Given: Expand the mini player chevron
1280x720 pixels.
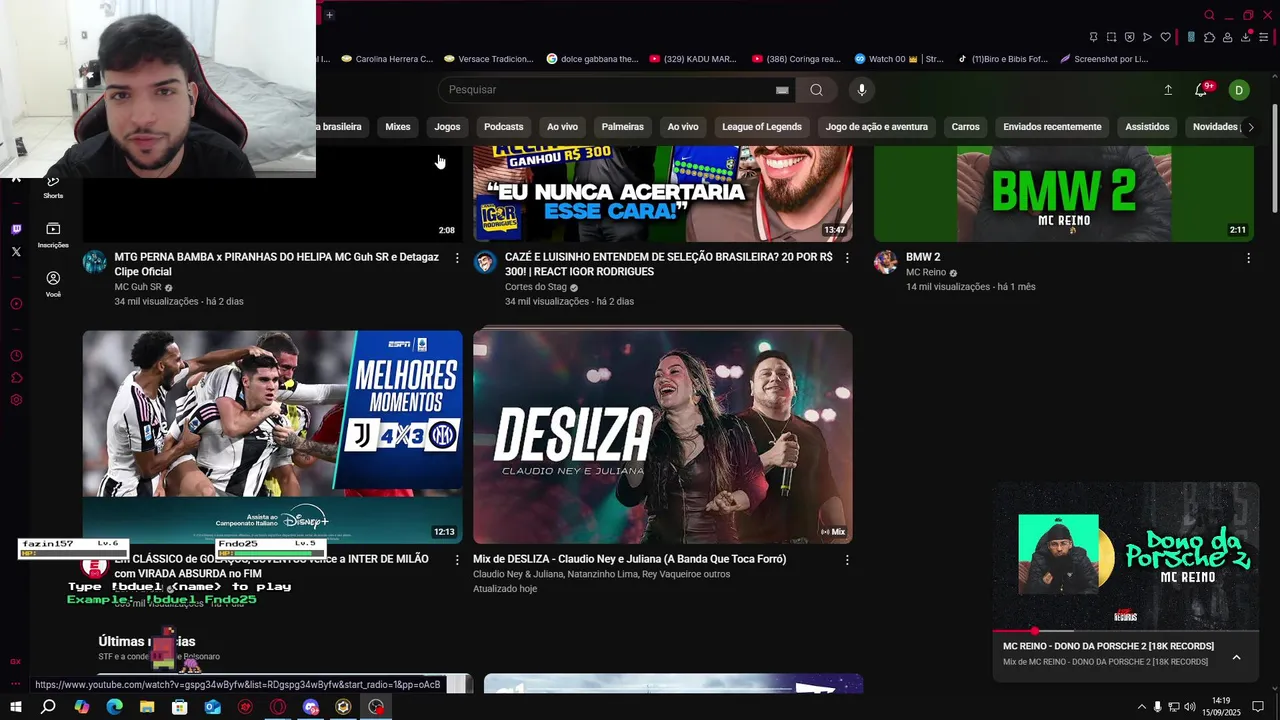Looking at the screenshot, I should click(x=1236, y=657).
